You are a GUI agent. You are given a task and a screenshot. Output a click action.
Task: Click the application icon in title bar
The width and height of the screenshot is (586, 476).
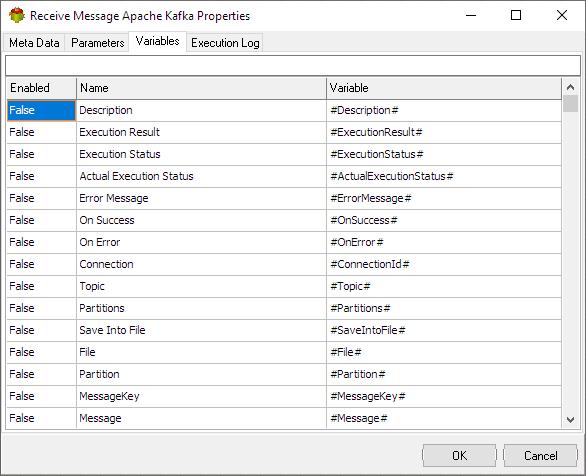17,16
